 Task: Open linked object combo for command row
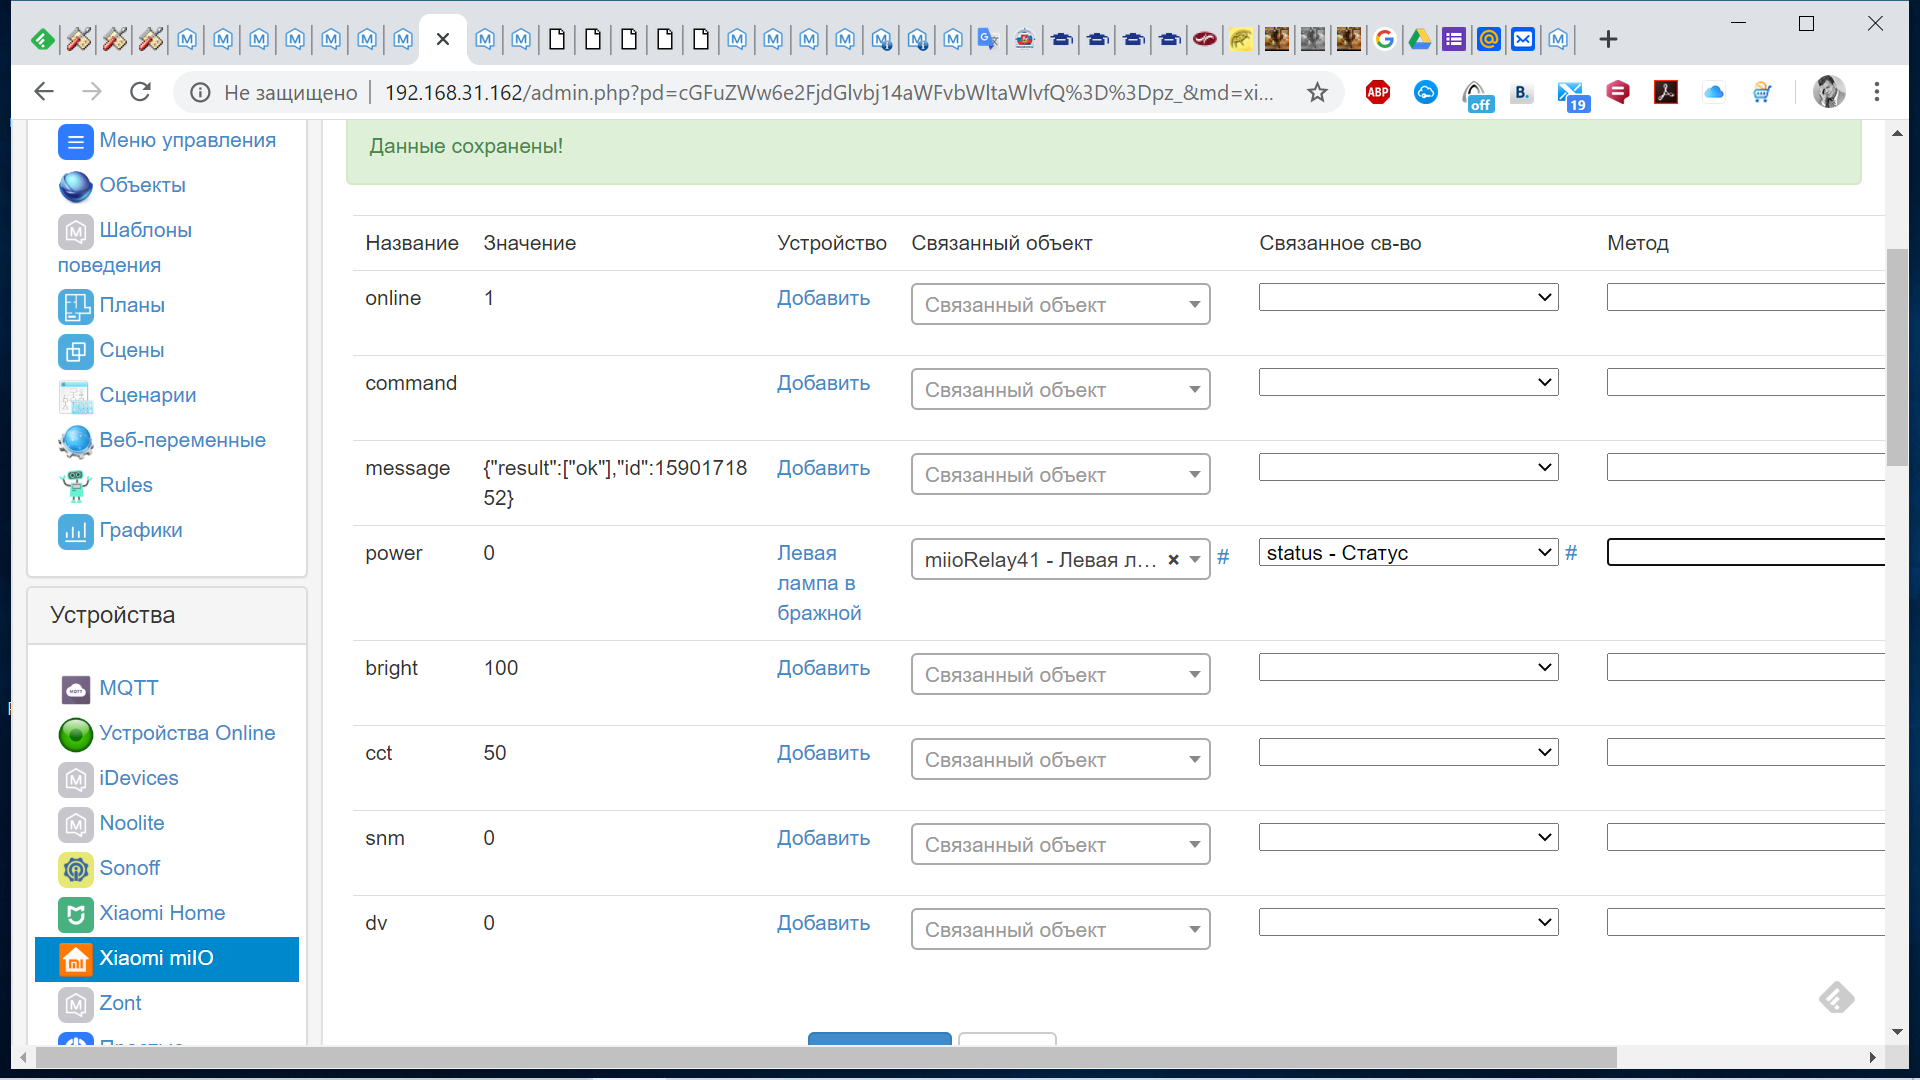1060,390
